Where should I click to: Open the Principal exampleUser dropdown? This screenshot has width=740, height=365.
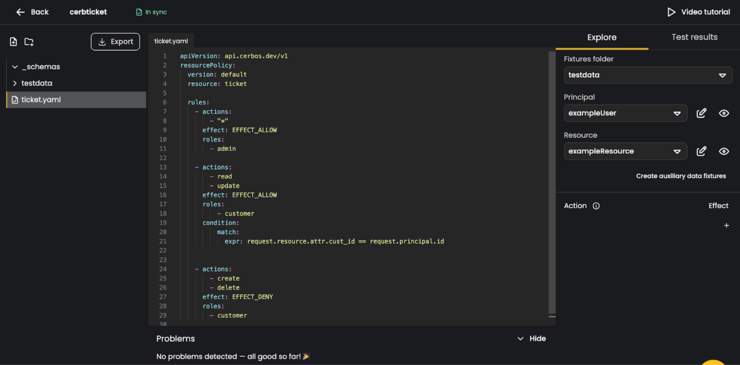click(x=625, y=113)
